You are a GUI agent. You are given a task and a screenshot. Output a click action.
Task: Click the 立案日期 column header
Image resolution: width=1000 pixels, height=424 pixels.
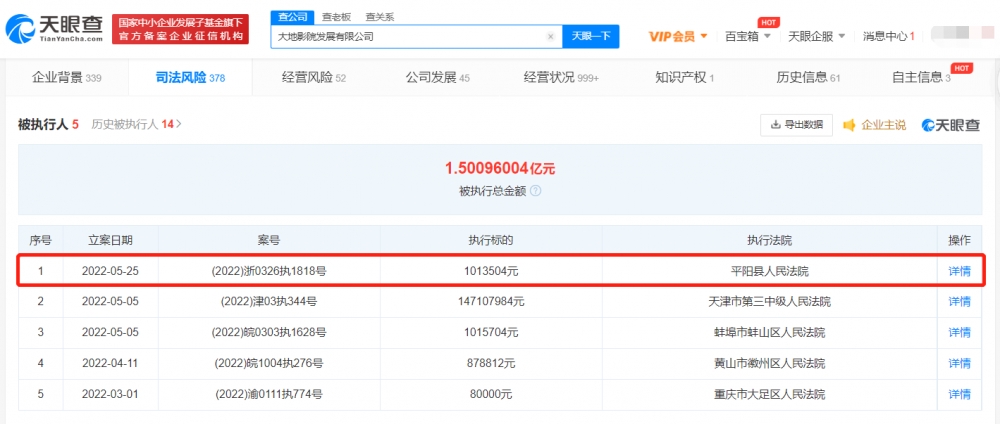(110, 240)
